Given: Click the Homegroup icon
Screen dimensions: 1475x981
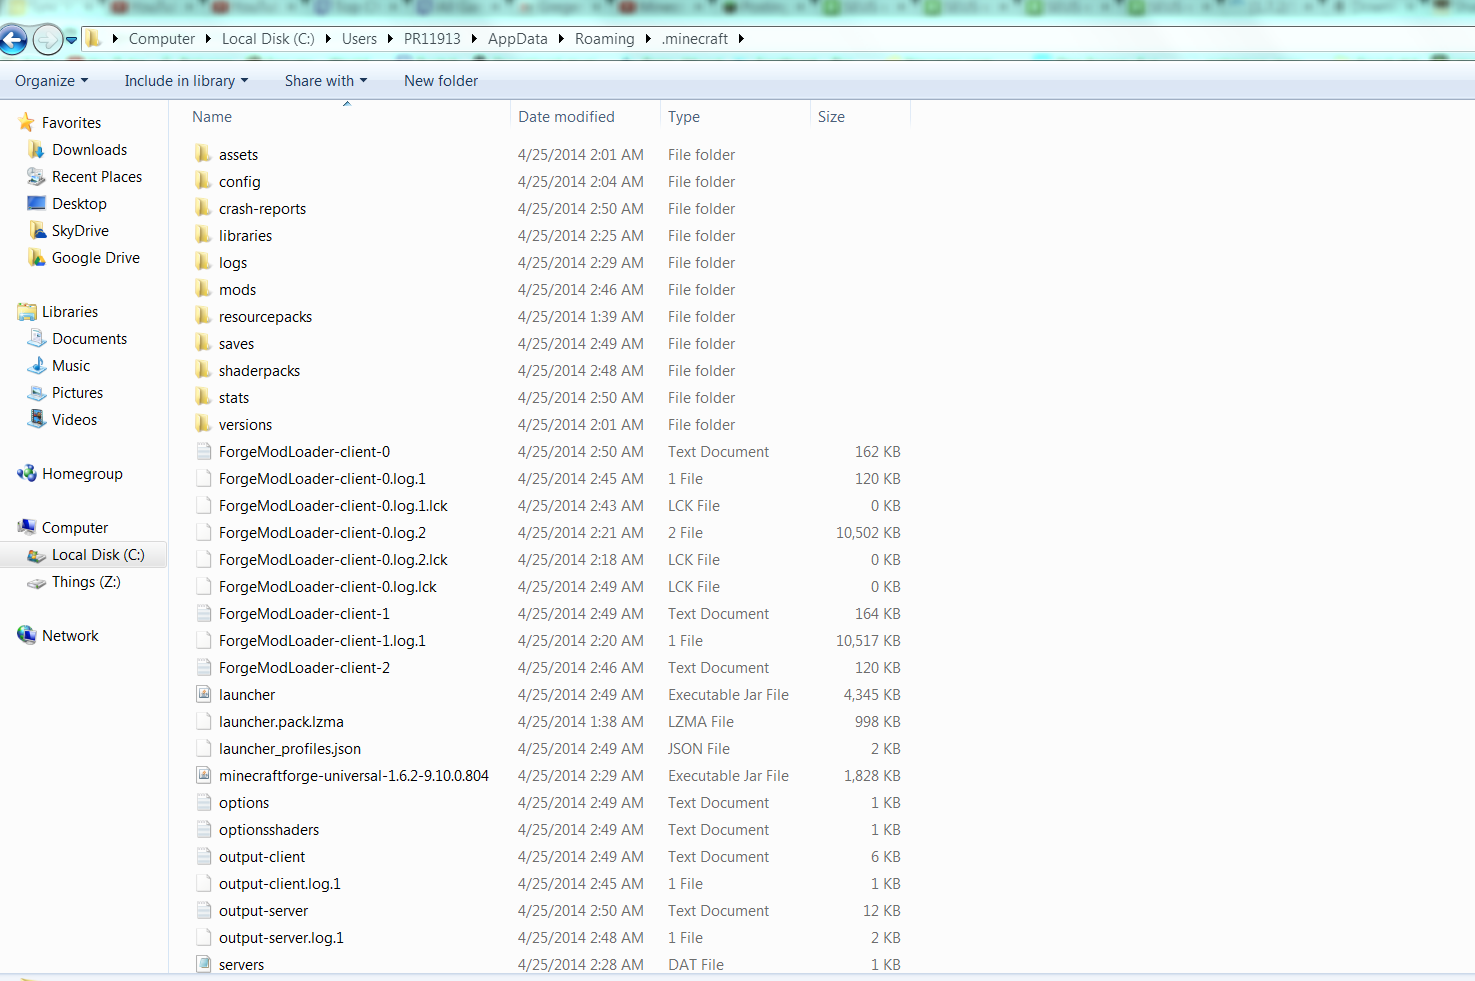Looking at the screenshot, I should [x=27, y=474].
